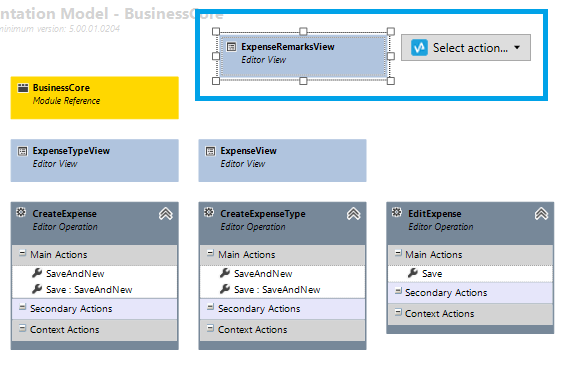Click the ExpenseTypeView editor view icon
Image resolution: width=571 pixels, height=365 pixels.
click(x=23, y=151)
